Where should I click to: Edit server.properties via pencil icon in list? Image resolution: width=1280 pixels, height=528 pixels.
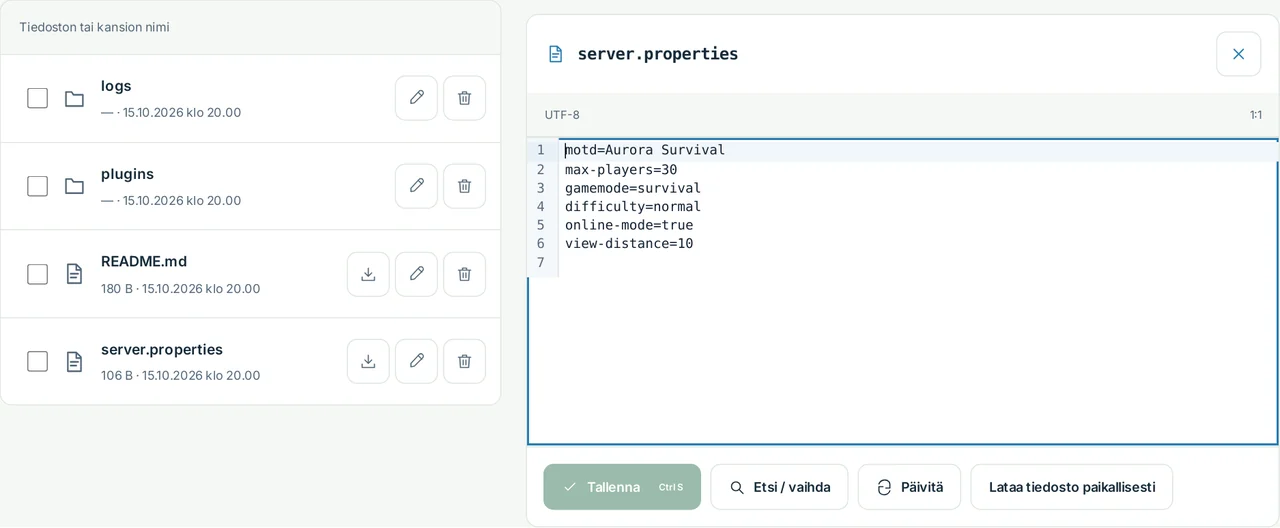coord(416,361)
